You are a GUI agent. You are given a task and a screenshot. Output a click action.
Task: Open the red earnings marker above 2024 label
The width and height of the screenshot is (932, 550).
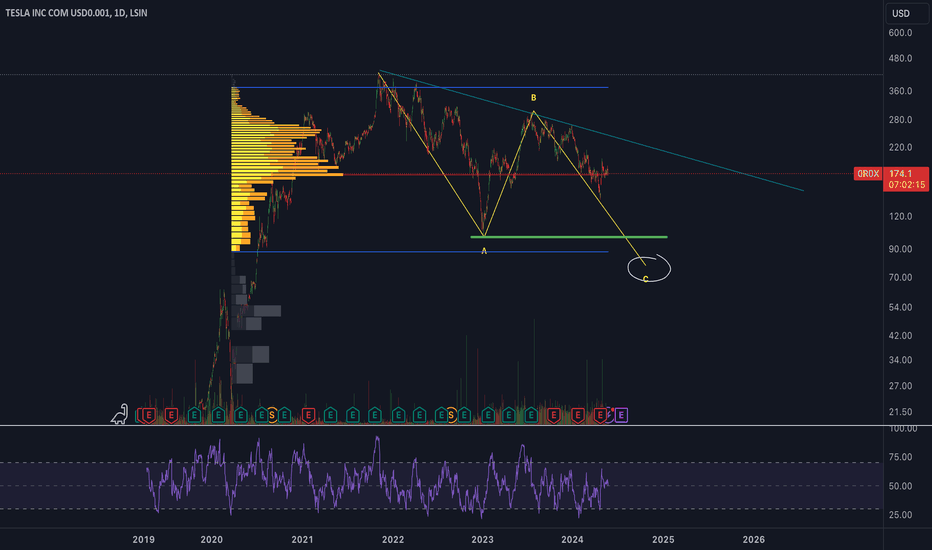pos(577,415)
